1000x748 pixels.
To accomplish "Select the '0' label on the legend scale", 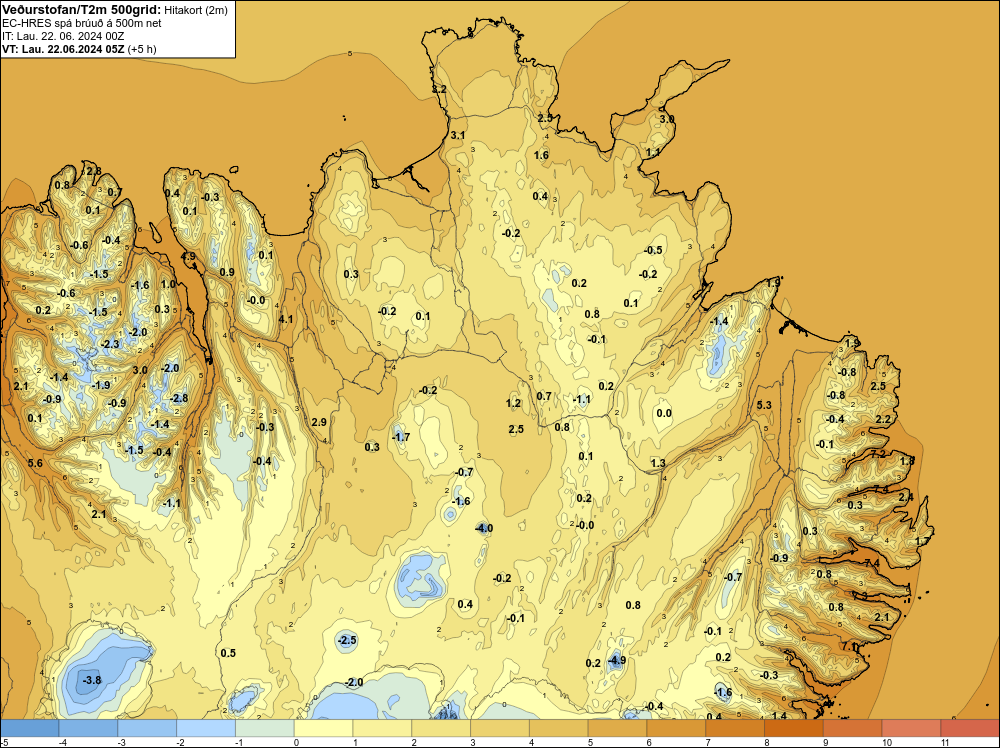I will pyautogui.click(x=296, y=742).
